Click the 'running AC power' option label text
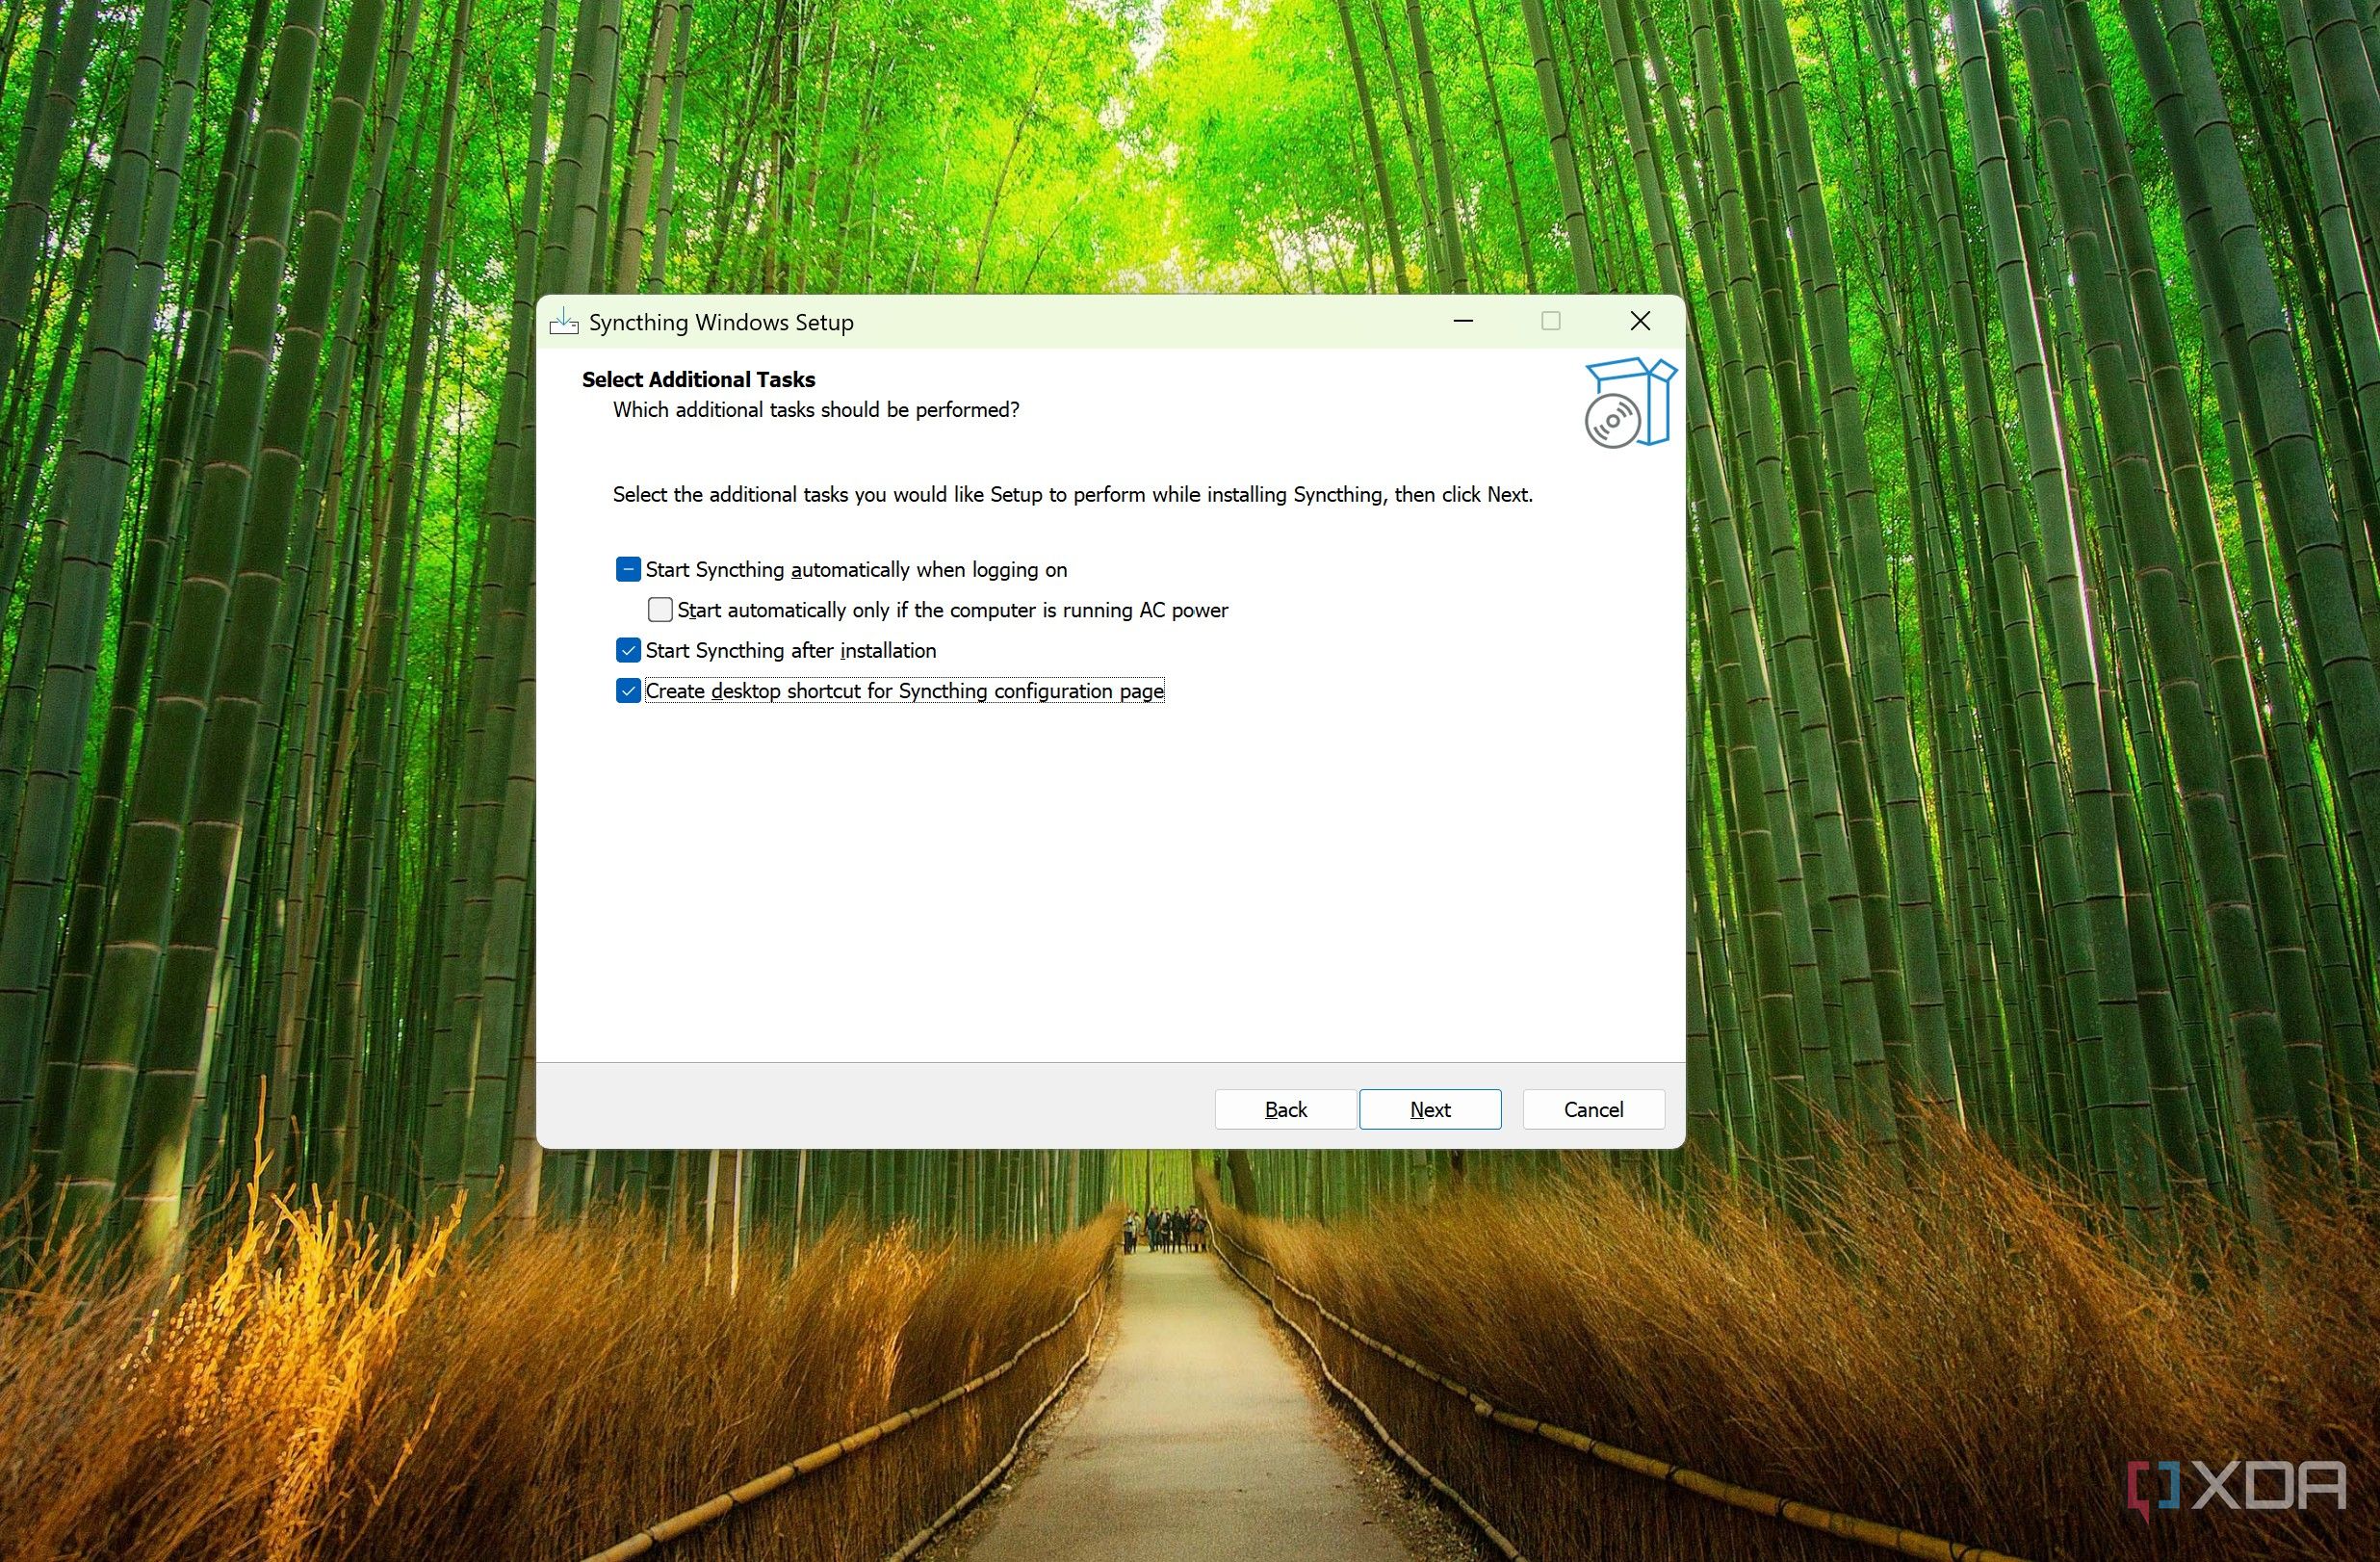This screenshot has height=1562, width=2380. click(952, 610)
